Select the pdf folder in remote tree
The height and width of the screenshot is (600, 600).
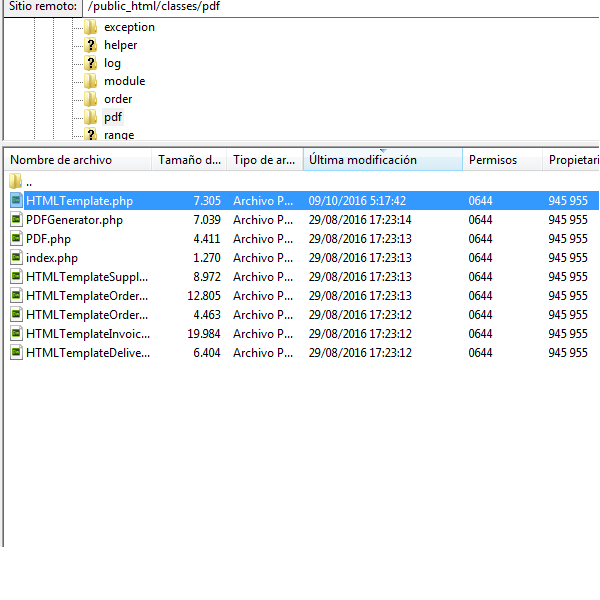113,117
